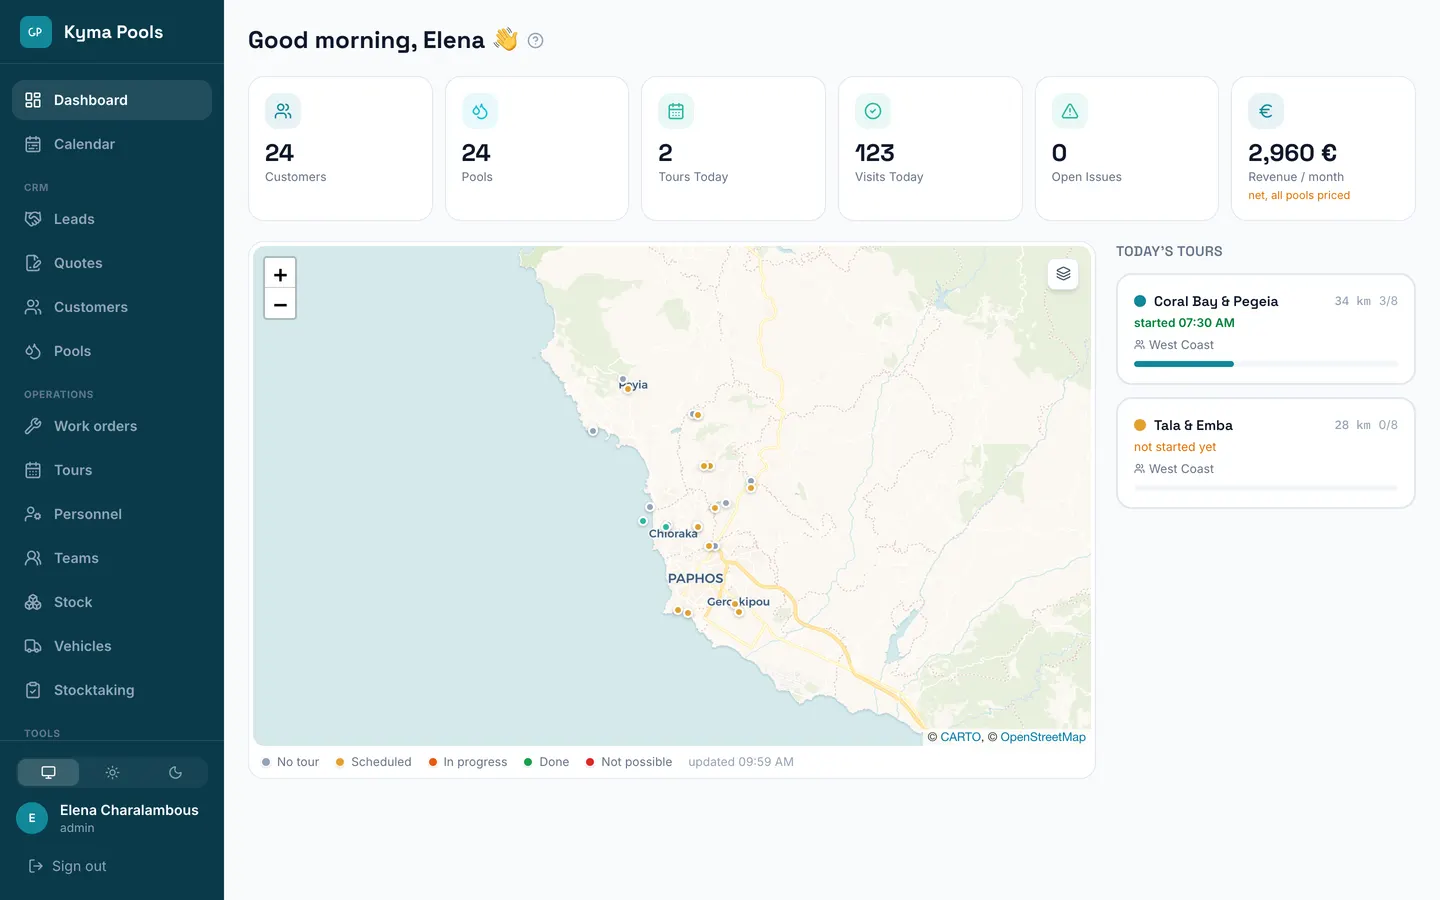Click the Tours Today calendar icon
The height and width of the screenshot is (900, 1440).
click(x=676, y=111)
